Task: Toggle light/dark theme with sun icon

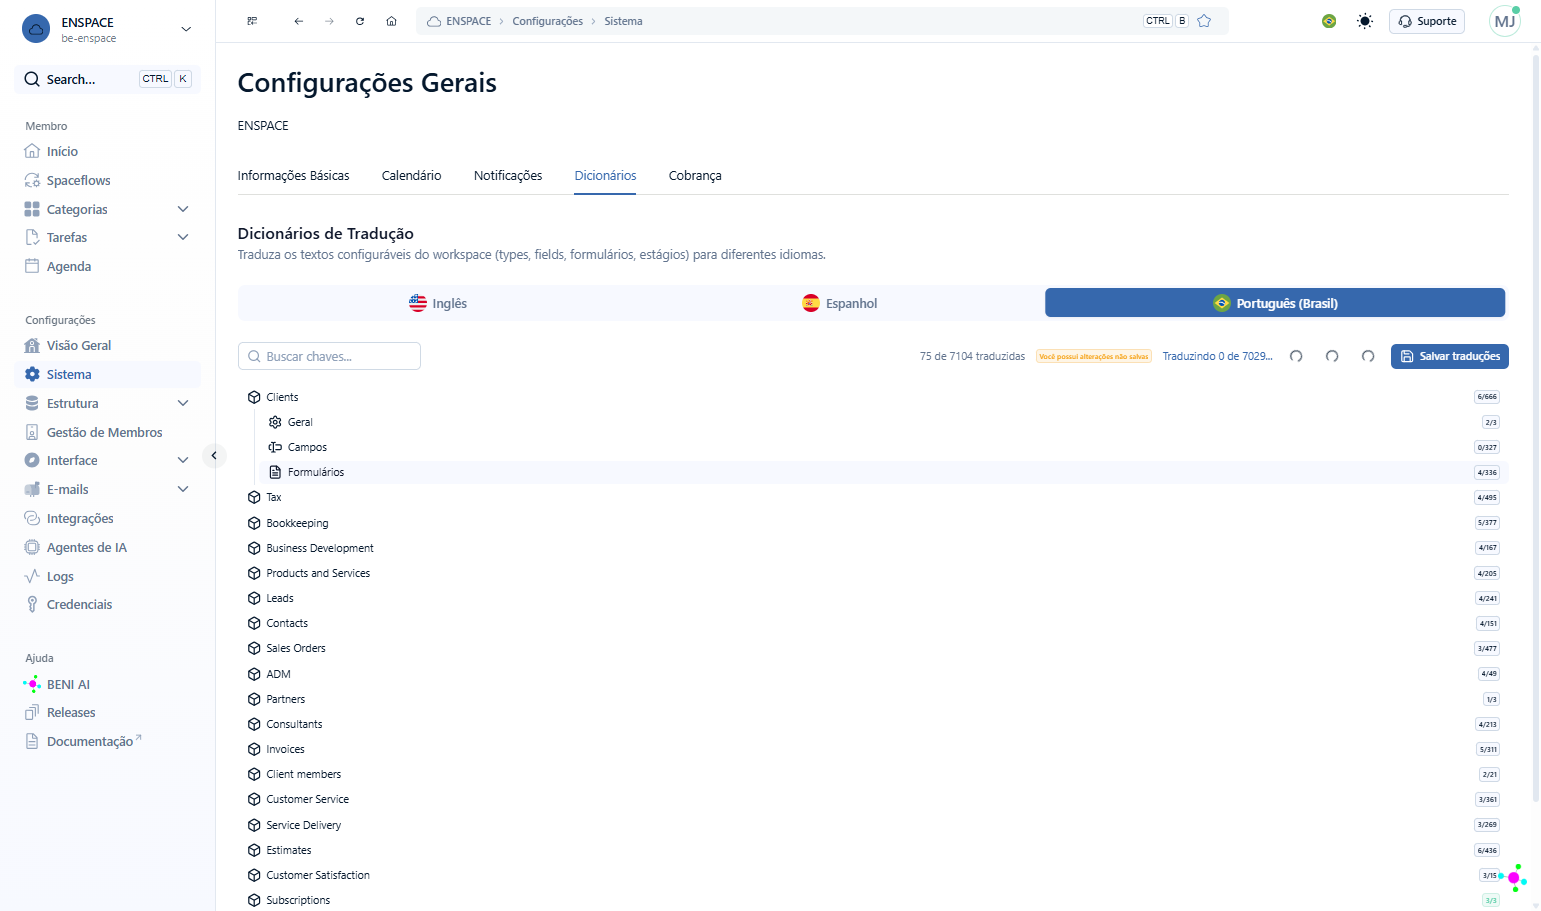Action: [x=1365, y=21]
